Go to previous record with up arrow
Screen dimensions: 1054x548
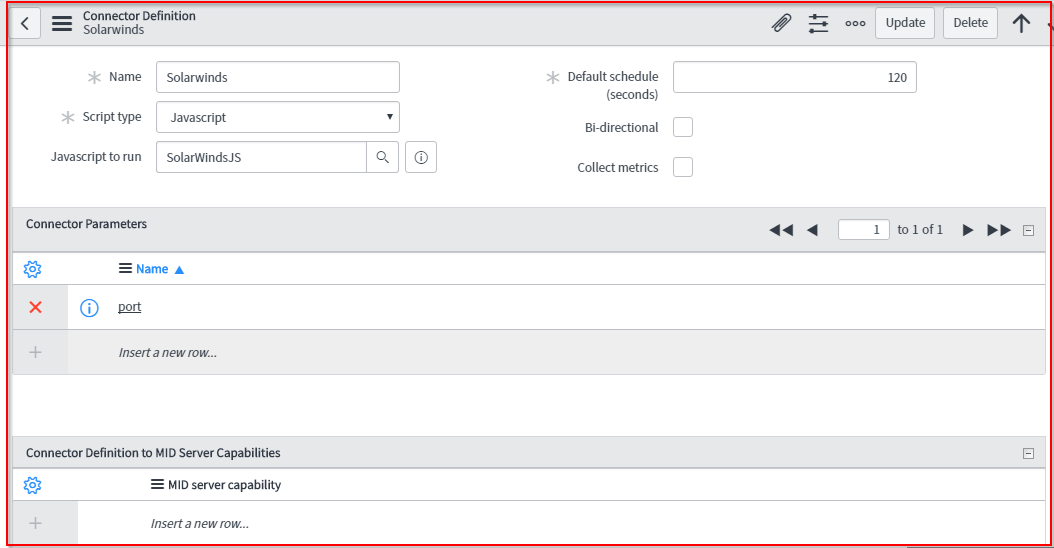coord(1021,23)
